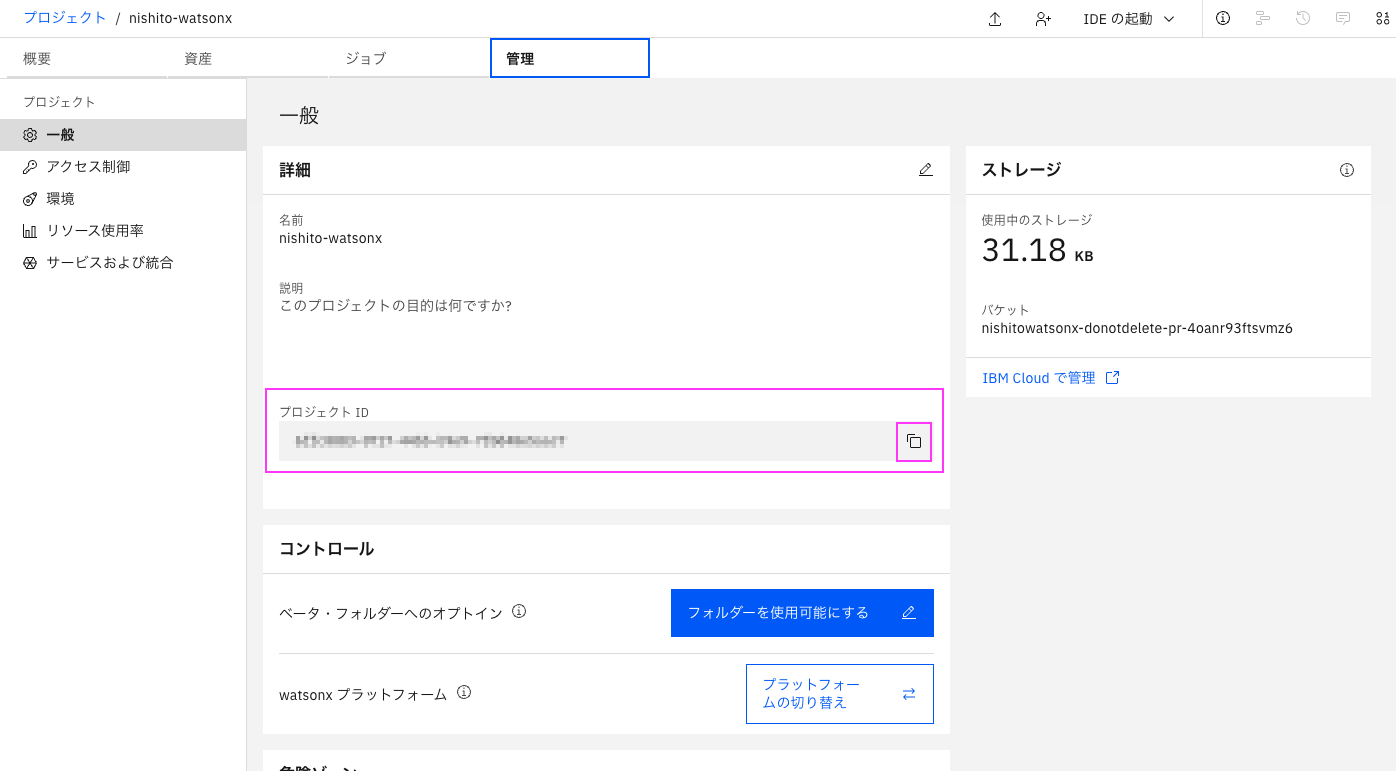Open the IDE の起動 dropdown

(x=1129, y=19)
